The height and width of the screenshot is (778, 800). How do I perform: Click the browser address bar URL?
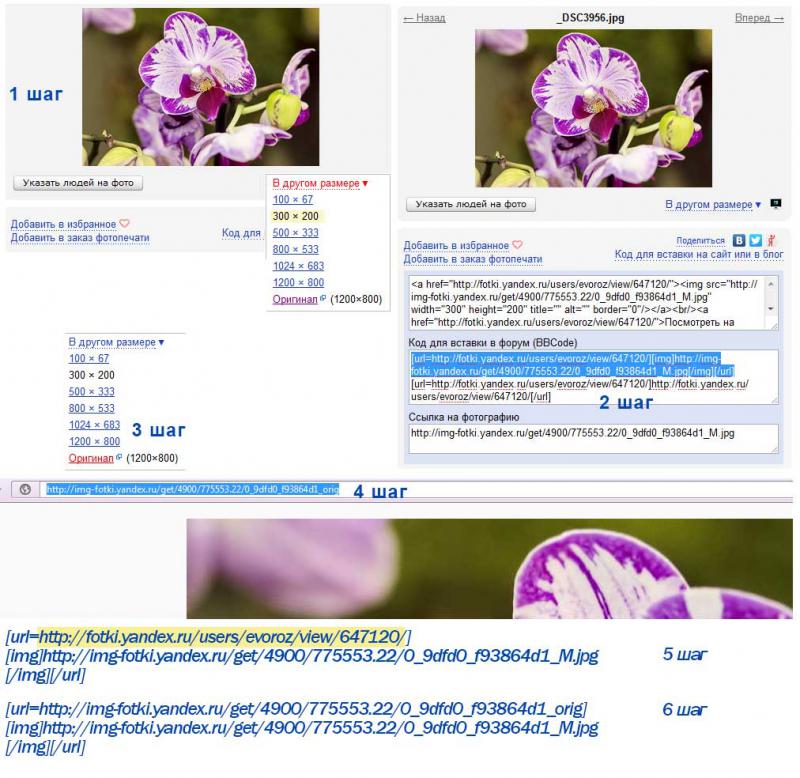(192, 489)
